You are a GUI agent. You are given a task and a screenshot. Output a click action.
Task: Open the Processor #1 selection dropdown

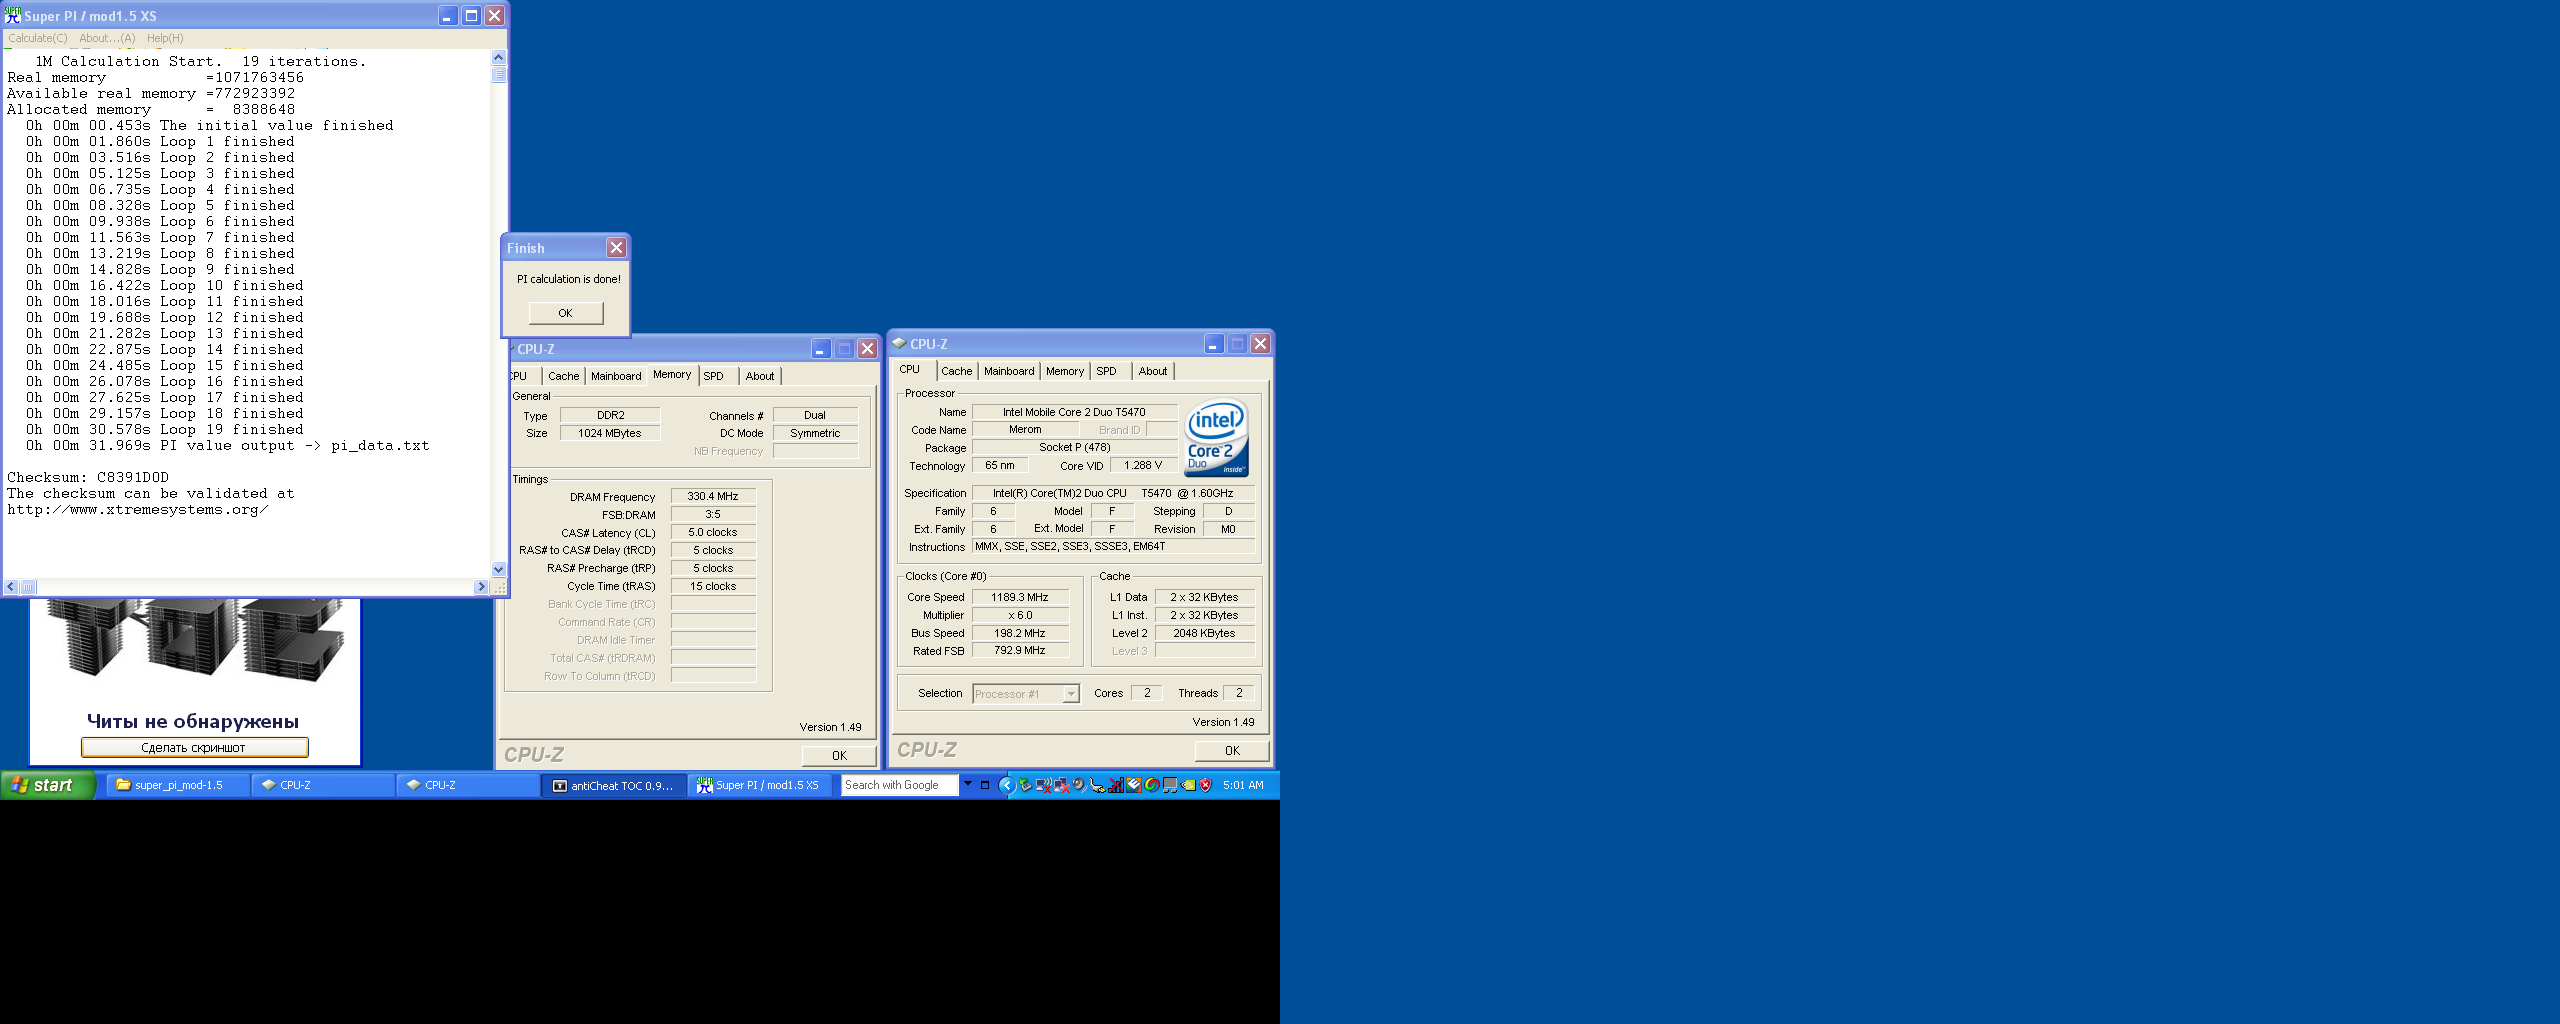[1071, 693]
